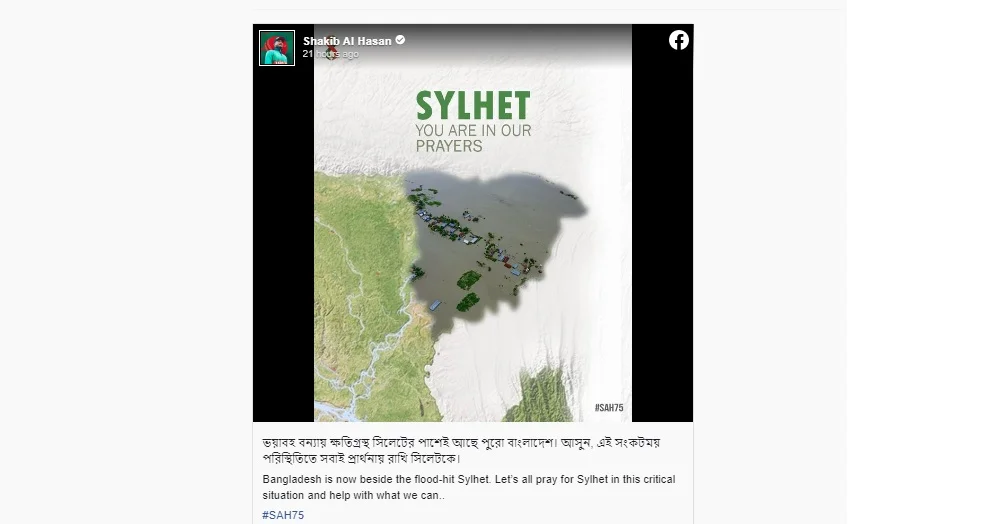Click the green hills at the image's bottom right
Screen dimensions: 982x524
544,396
